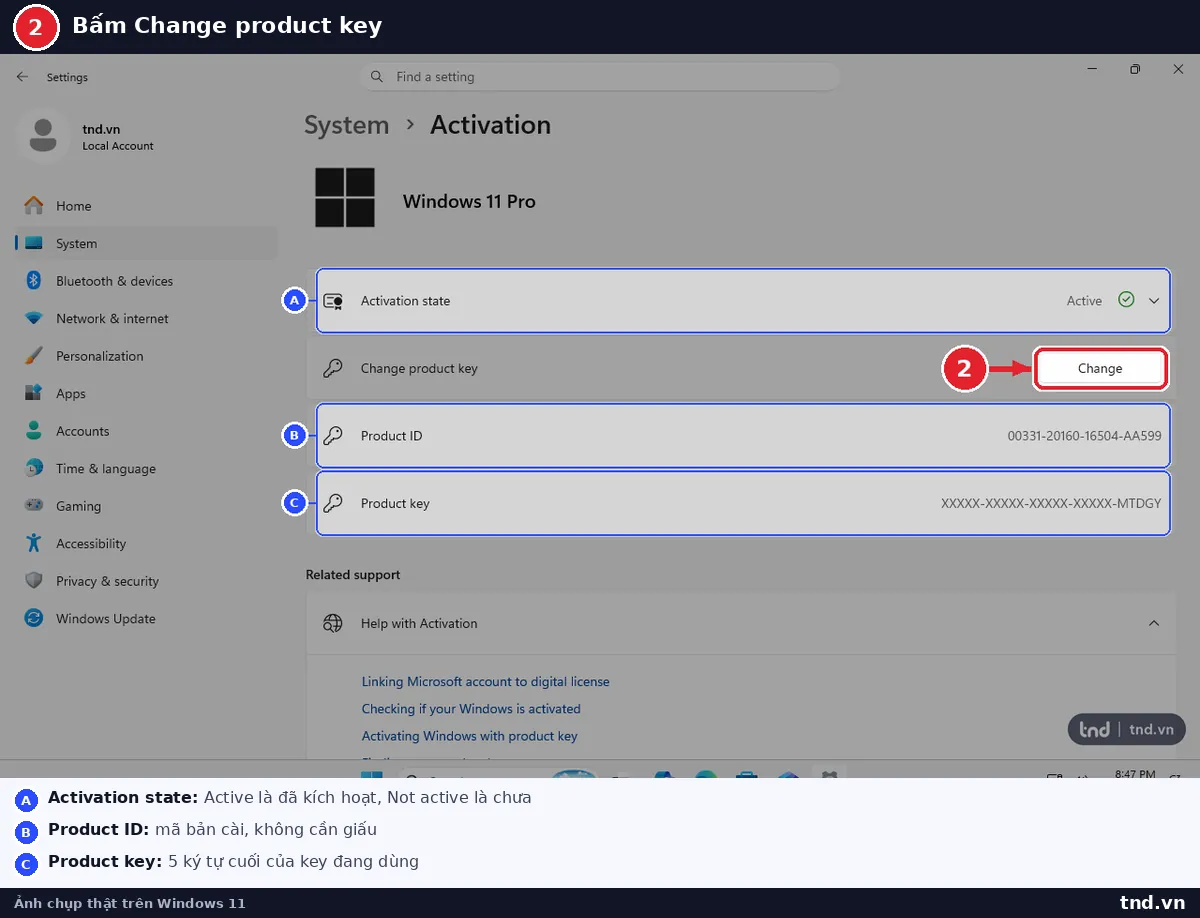Select System in the sidebar
The image size is (1200, 918).
pyautogui.click(x=146, y=243)
